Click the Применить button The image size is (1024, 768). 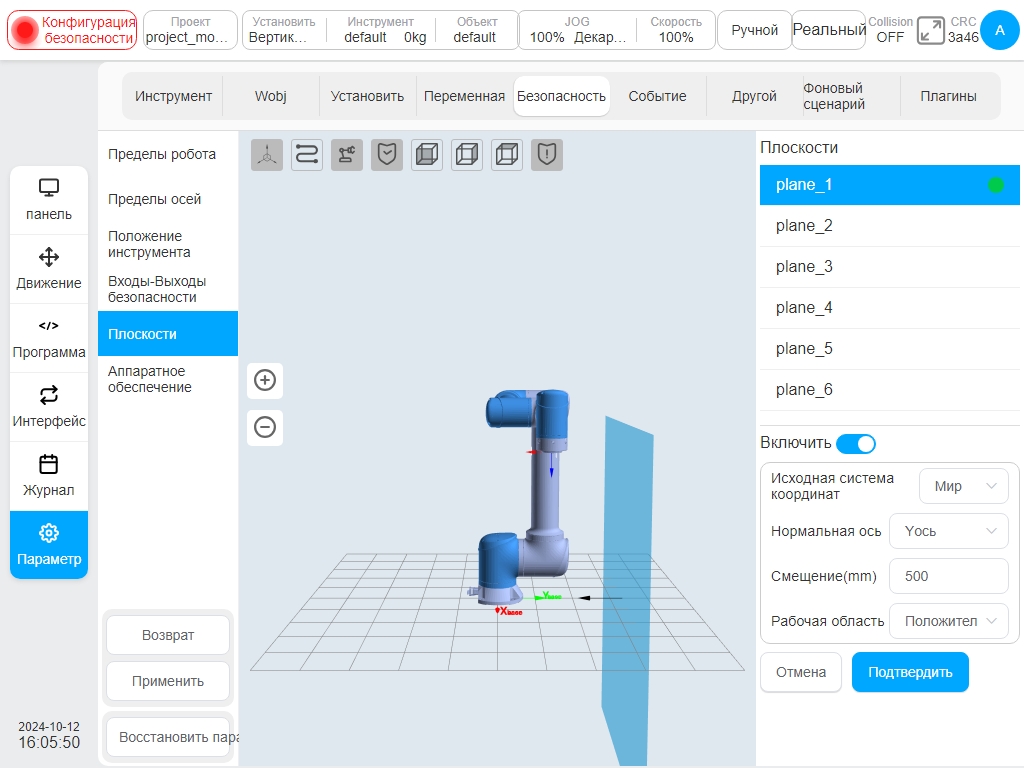pyautogui.click(x=168, y=681)
